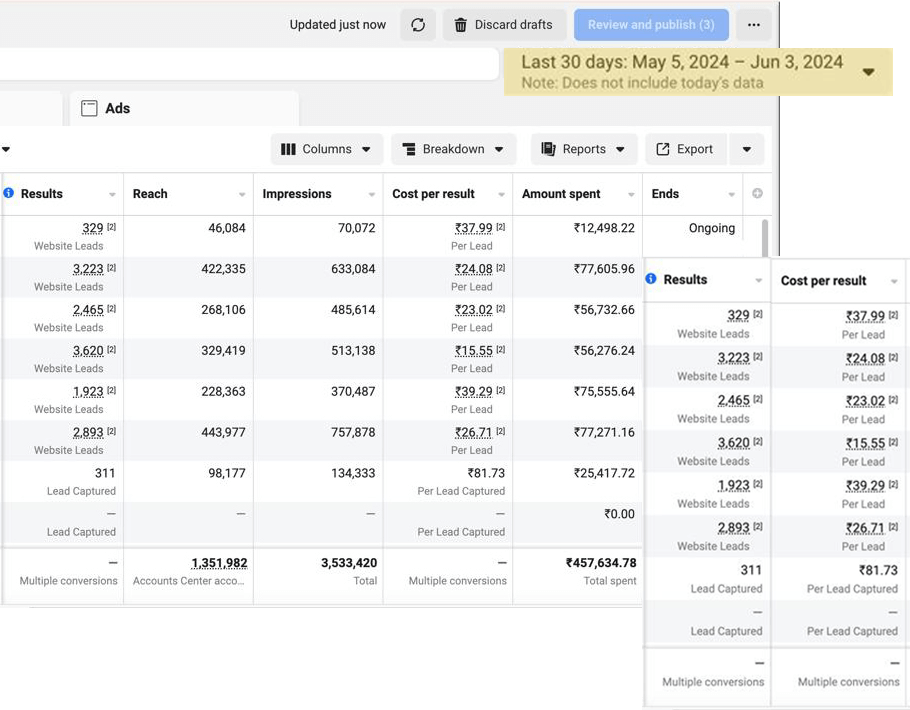Open dropdown arrow next to Export
910x710 pixels.
click(x=747, y=149)
